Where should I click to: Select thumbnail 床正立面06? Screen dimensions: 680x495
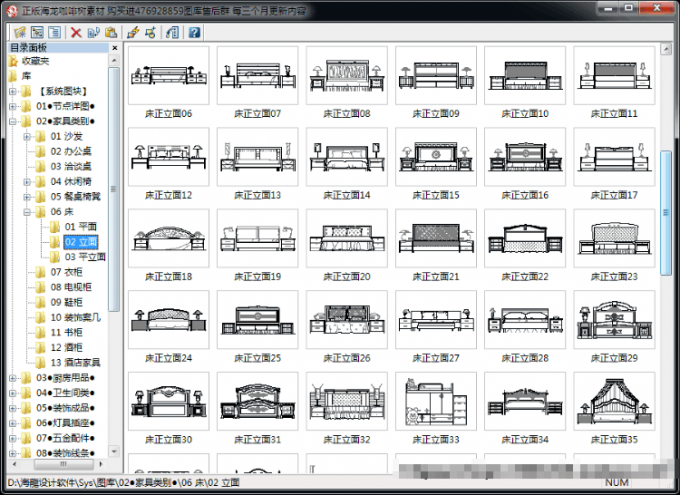coord(169,75)
